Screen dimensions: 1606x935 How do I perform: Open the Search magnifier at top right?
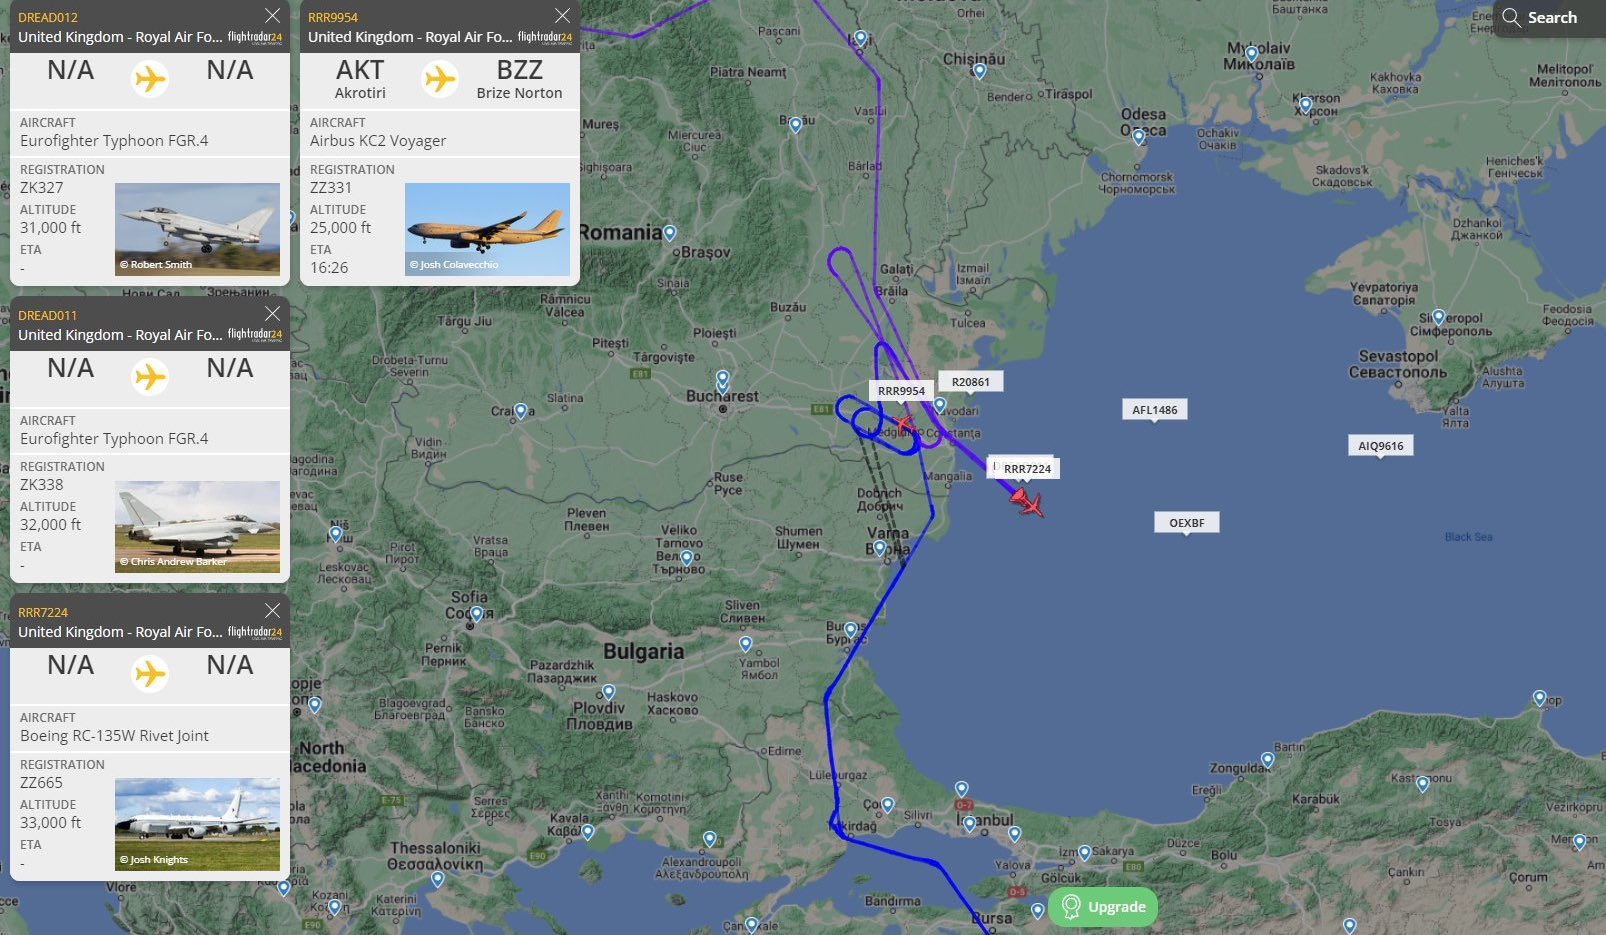[x=1512, y=17]
